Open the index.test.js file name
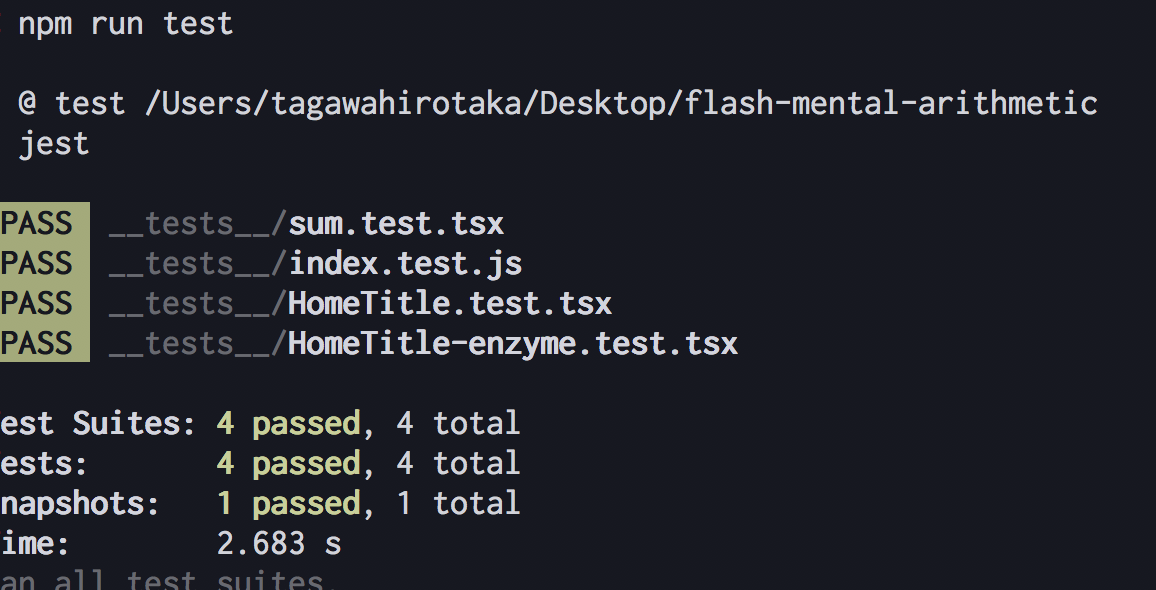The width and height of the screenshot is (1156, 590). point(405,263)
